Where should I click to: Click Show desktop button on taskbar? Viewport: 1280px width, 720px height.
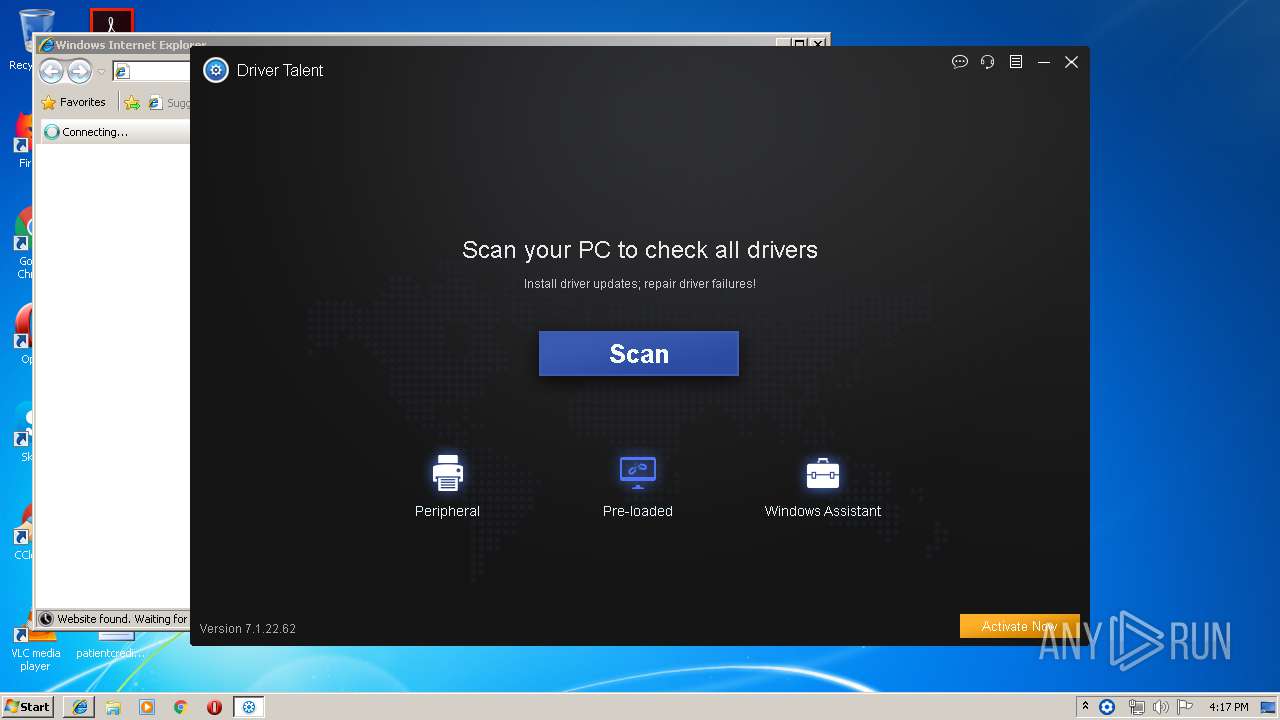click(1269, 707)
